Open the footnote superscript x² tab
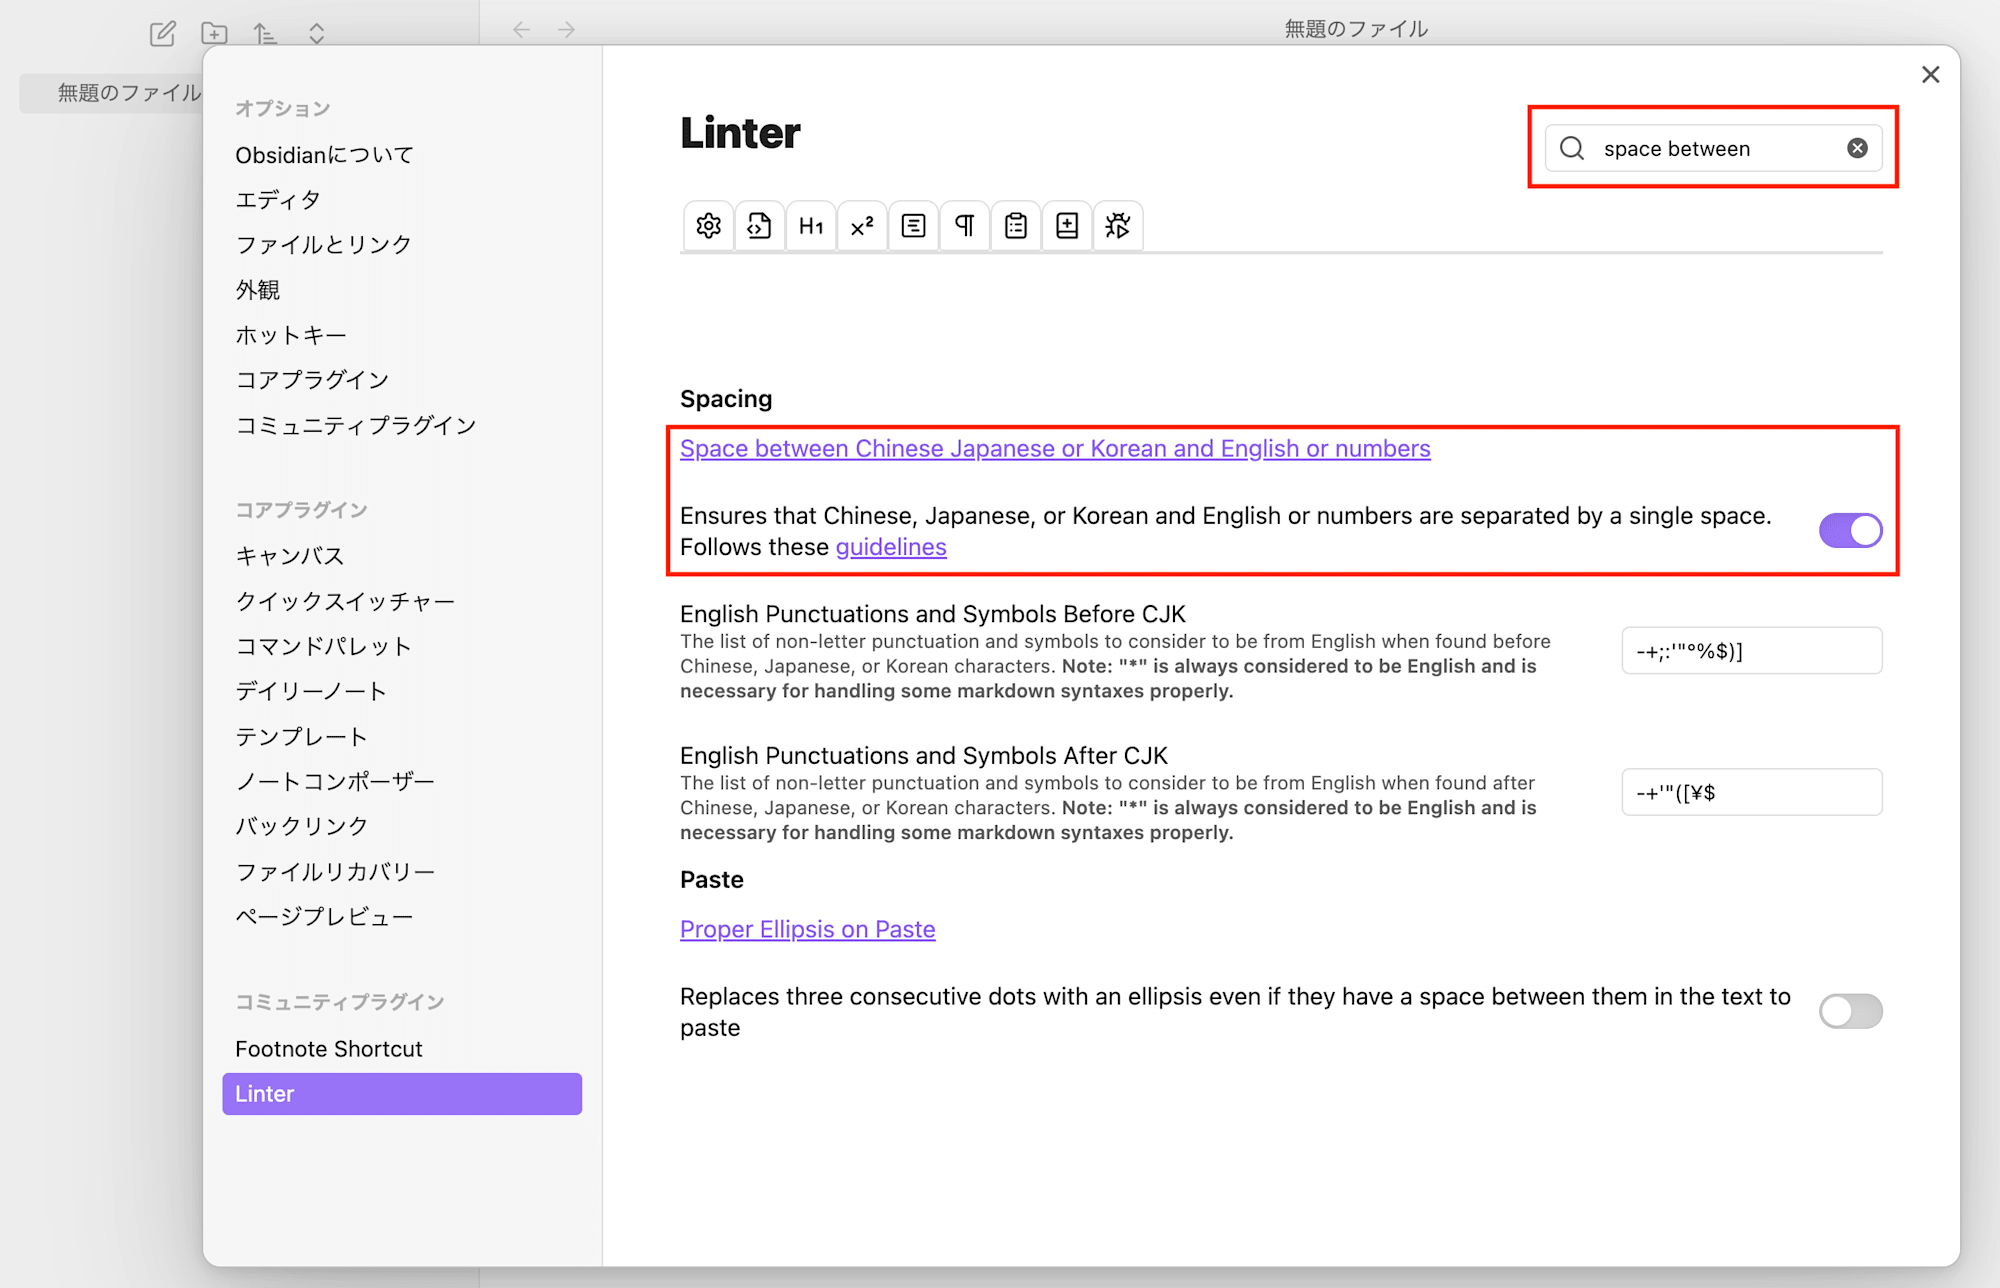 (x=862, y=226)
